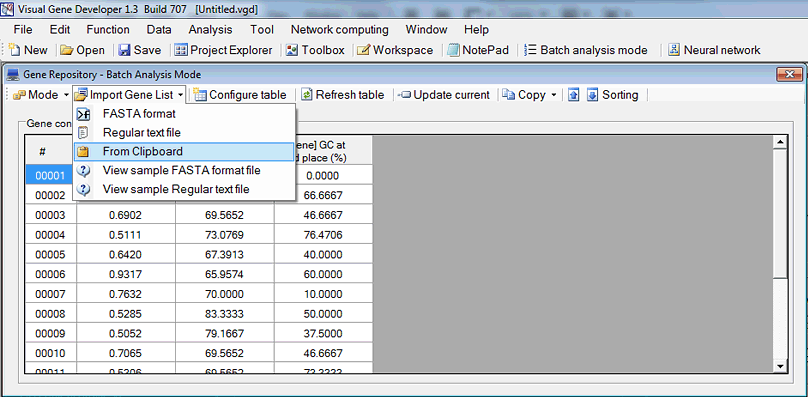Click cell value 76.4706

323,235
